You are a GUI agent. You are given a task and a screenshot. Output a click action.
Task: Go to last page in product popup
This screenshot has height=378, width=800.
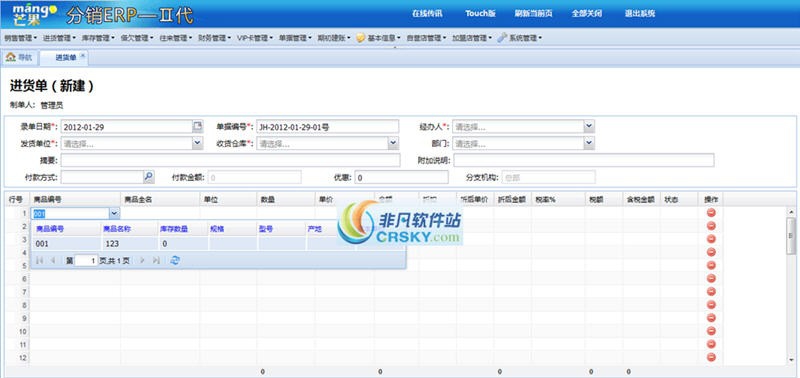coord(156,260)
